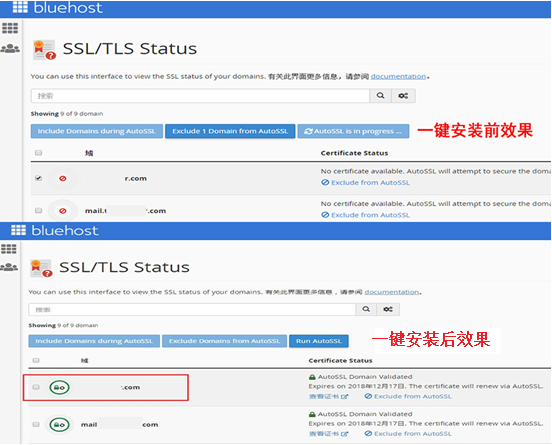Viewport: 552px width, 445px height.
Task: Open documentation link in top panel
Action: [398, 76]
